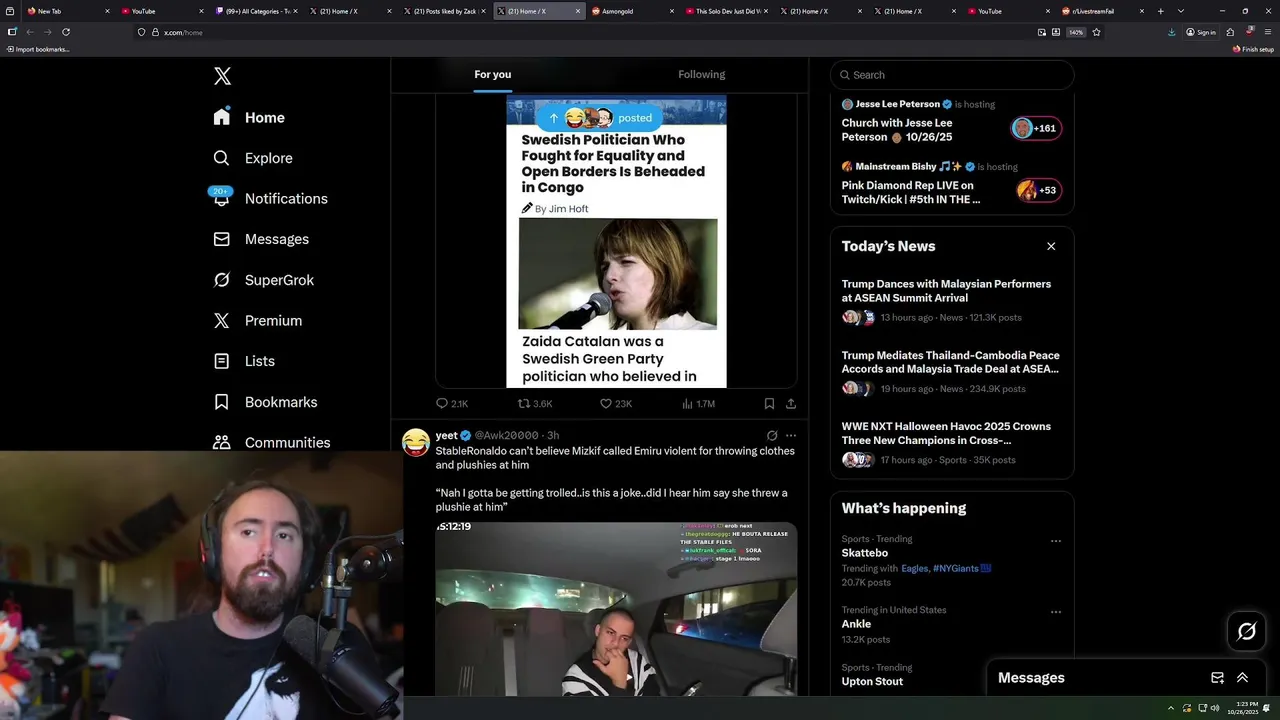Image resolution: width=1280 pixels, height=720 pixels.
Task: Click Import bookmarks in the bookmarks bar
Action: pos(39,49)
